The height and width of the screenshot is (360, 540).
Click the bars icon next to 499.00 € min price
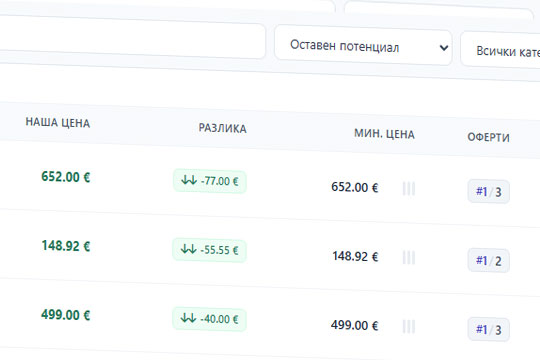pos(409,327)
